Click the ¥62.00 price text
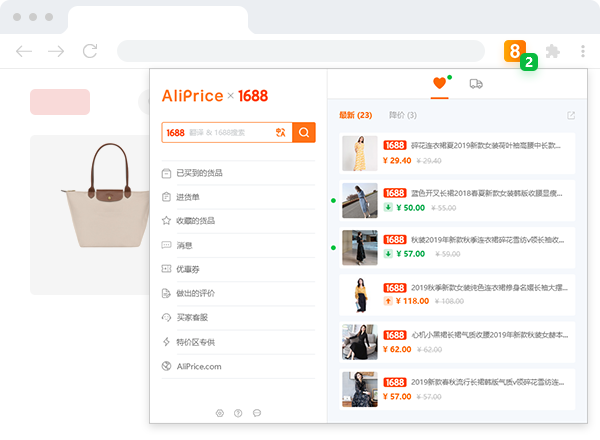 click(397, 349)
